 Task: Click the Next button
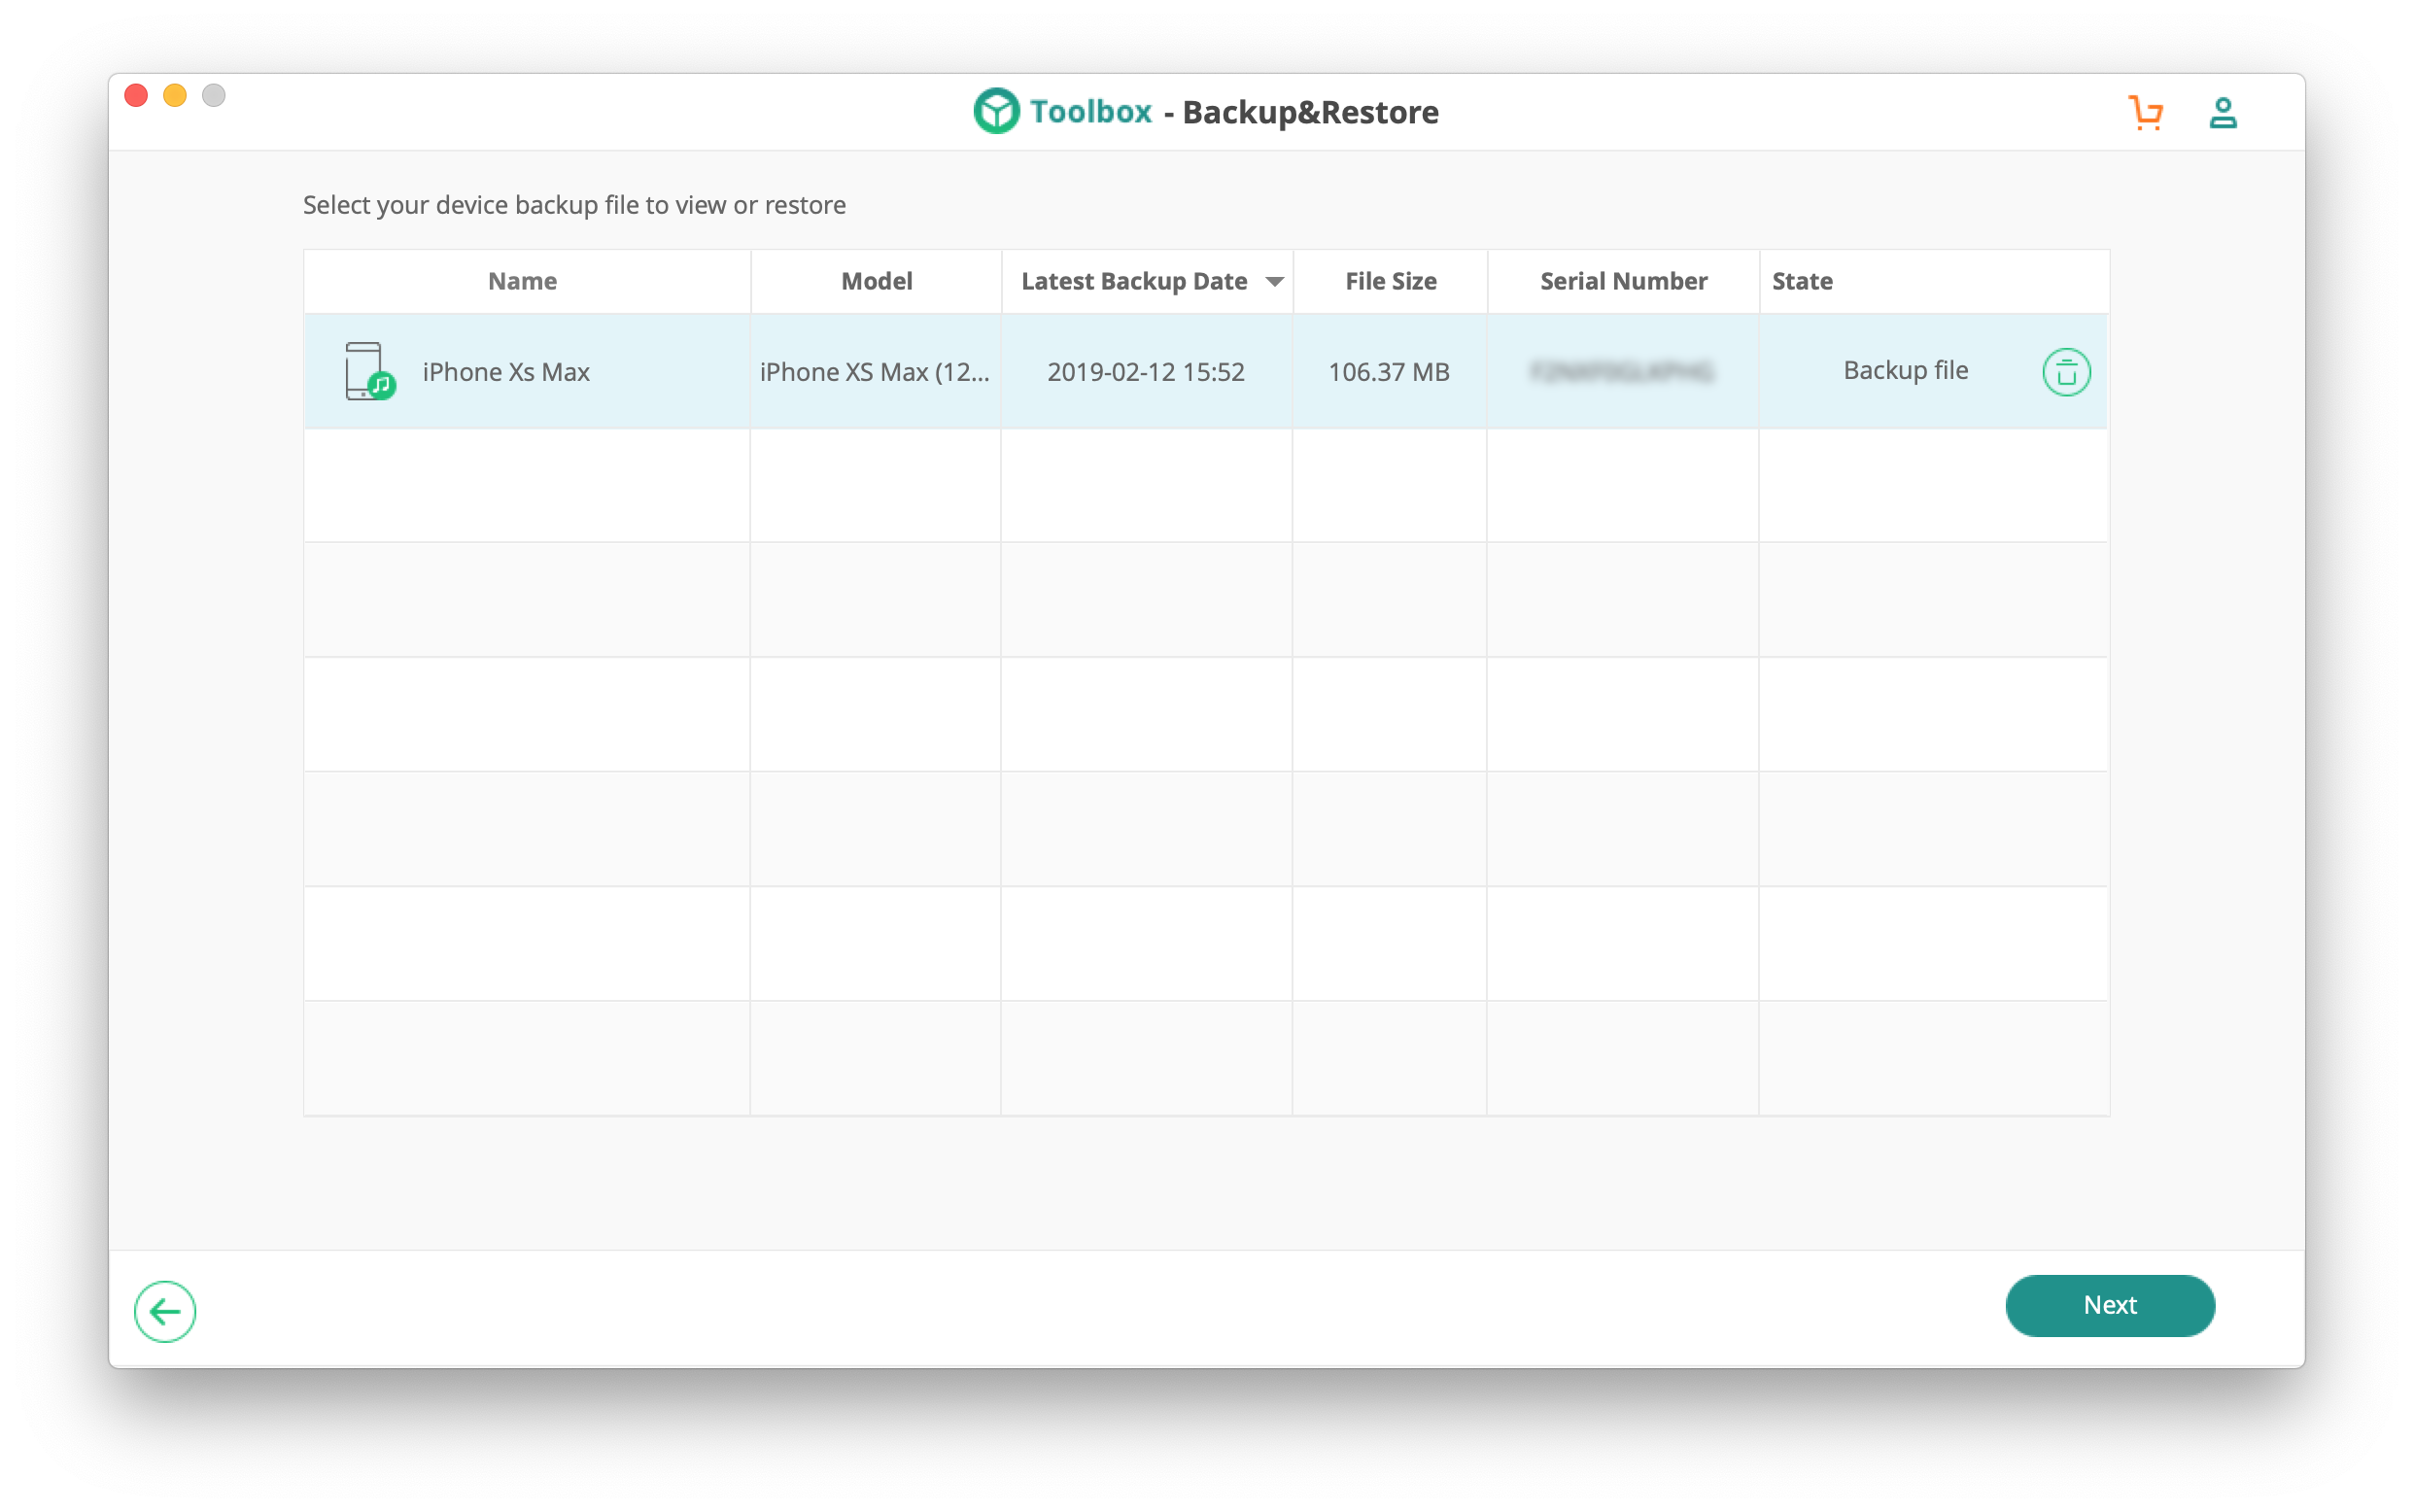2109,1304
